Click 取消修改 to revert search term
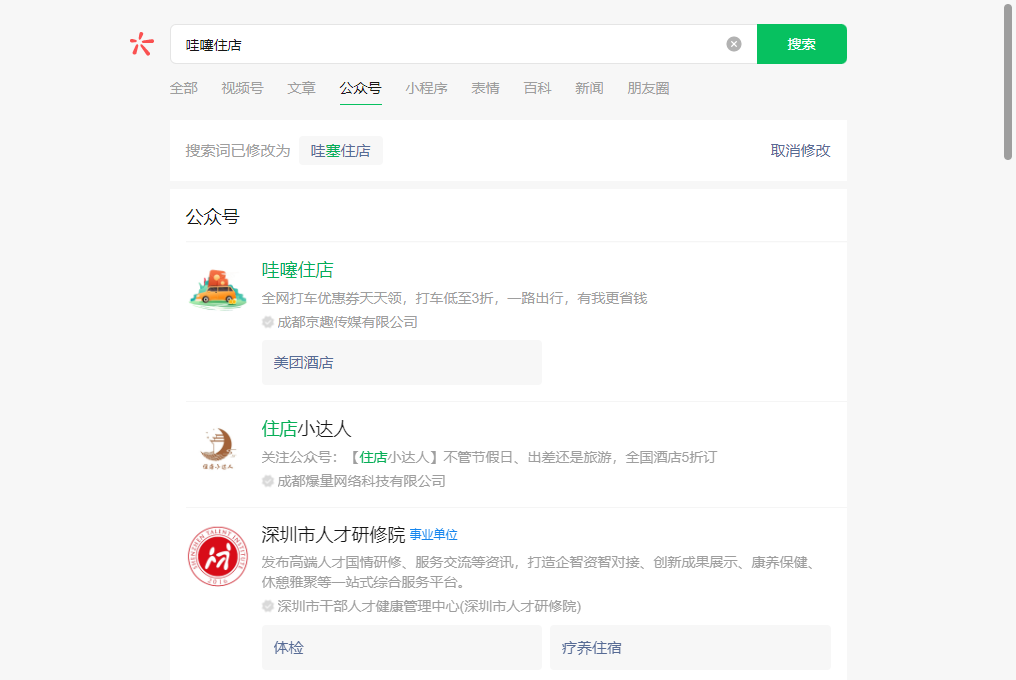Screen dimensions: 1016x680 point(800,150)
